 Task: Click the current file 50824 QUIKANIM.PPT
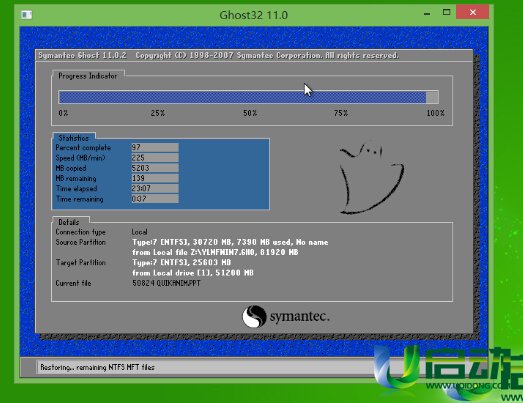pyautogui.click(x=166, y=283)
